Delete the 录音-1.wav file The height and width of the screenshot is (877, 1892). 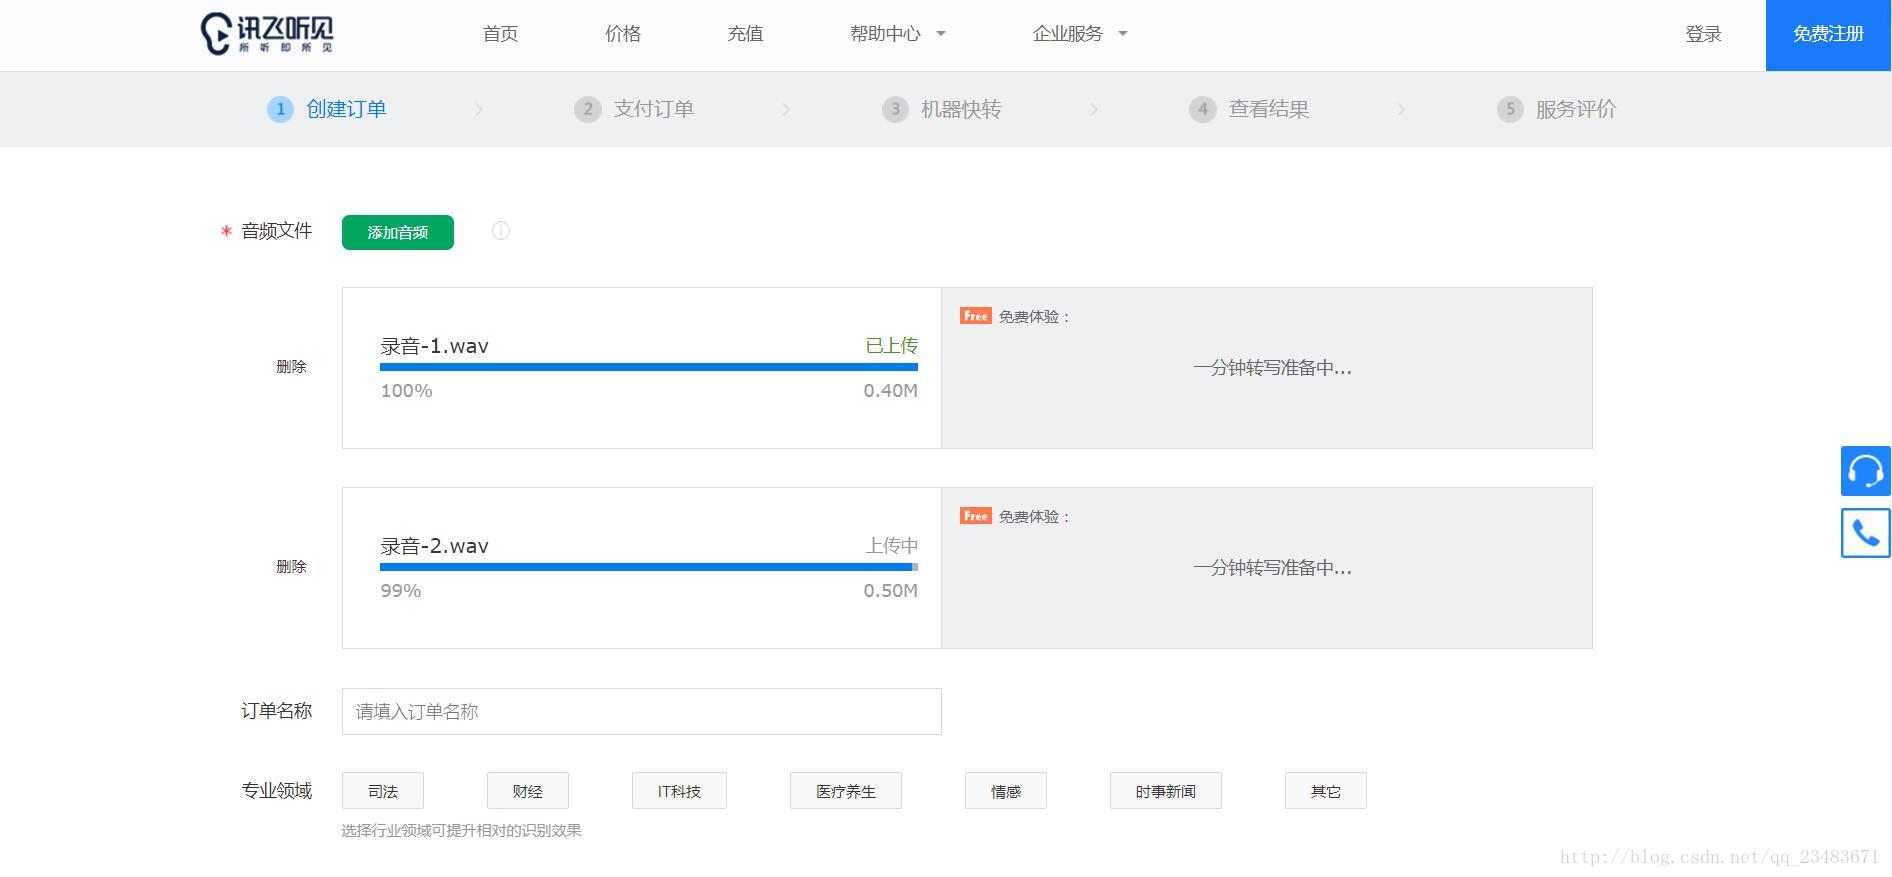coord(291,367)
